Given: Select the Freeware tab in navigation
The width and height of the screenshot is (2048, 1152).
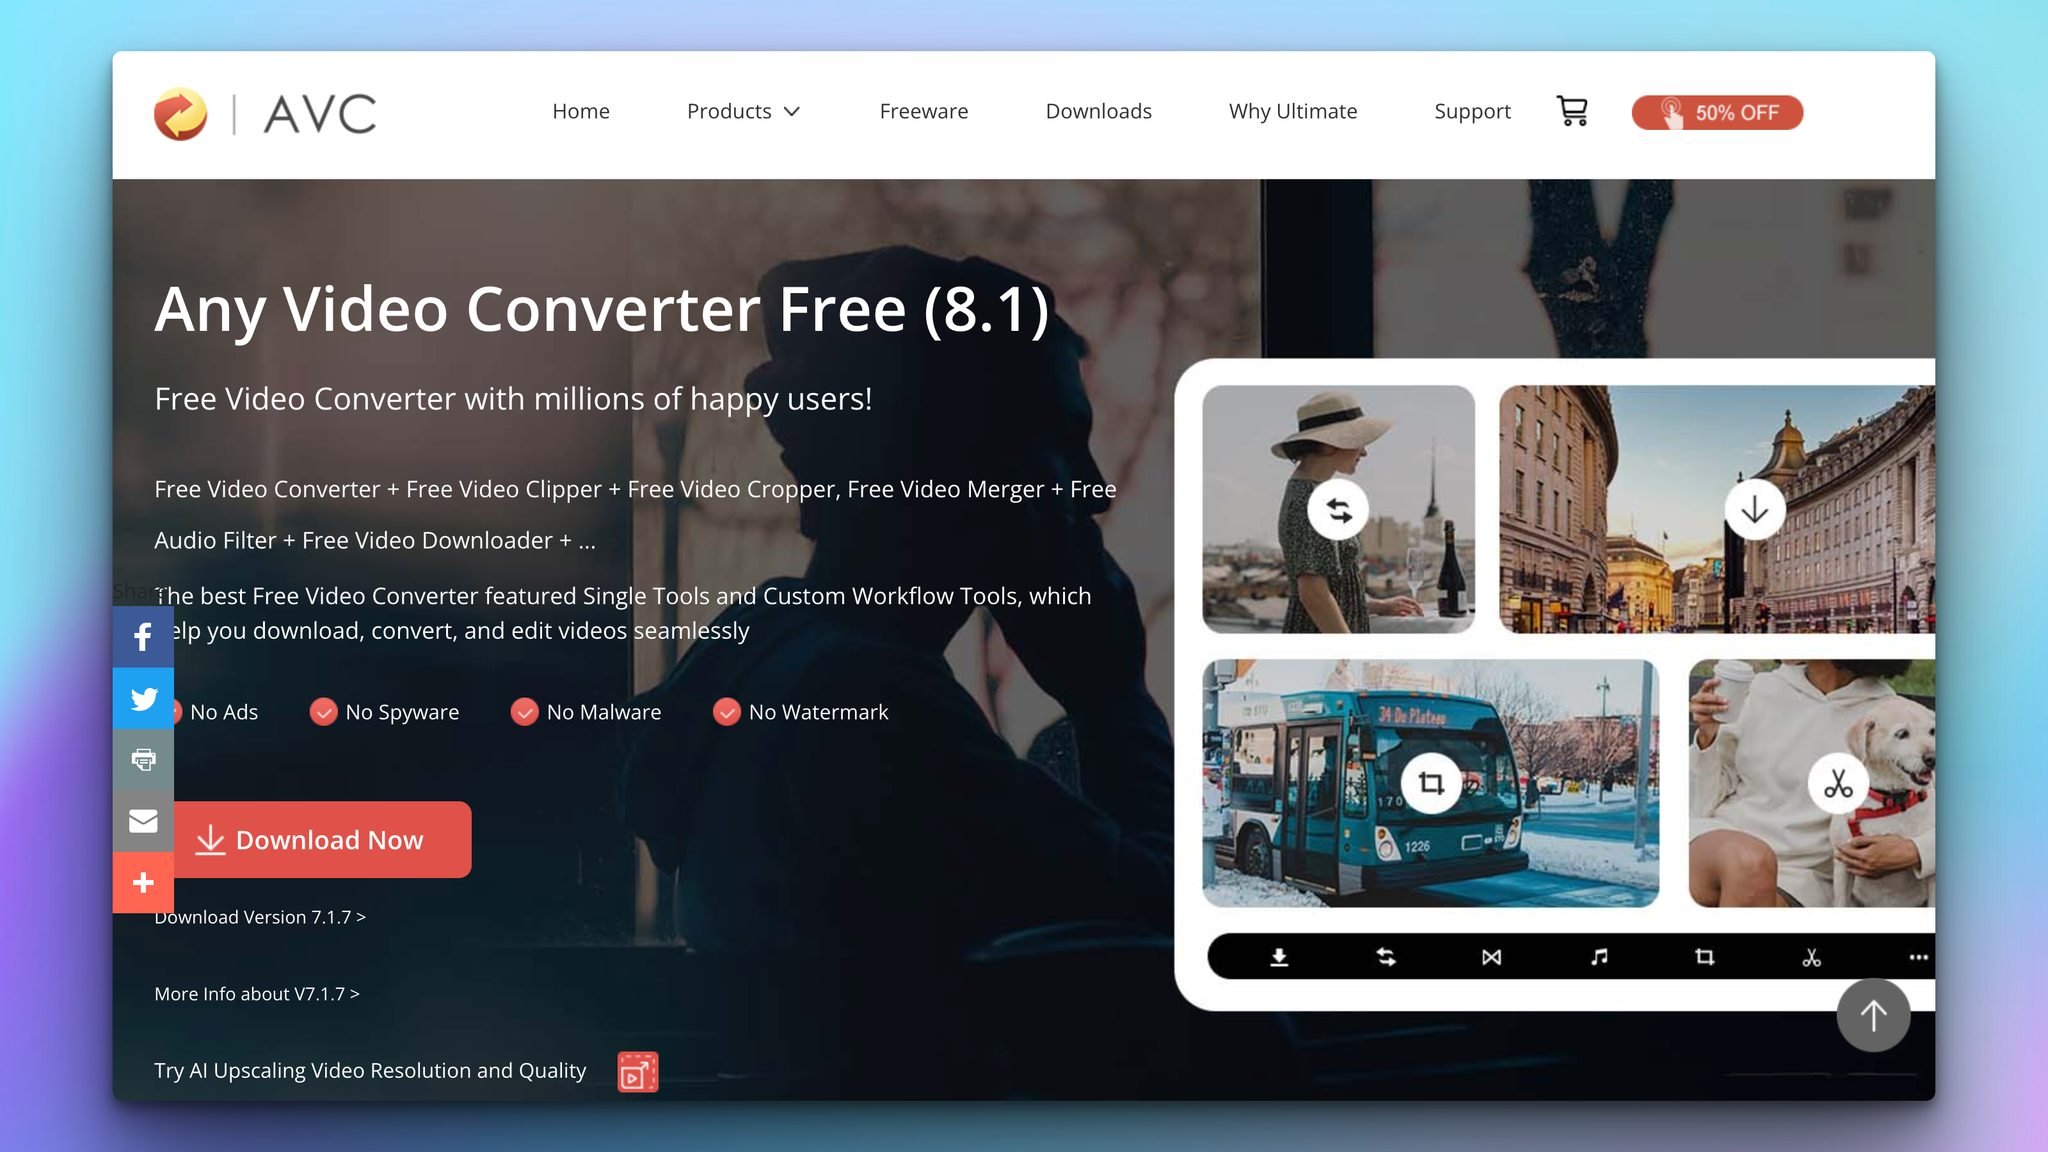Looking at the screenshot, I should (923, 110).
